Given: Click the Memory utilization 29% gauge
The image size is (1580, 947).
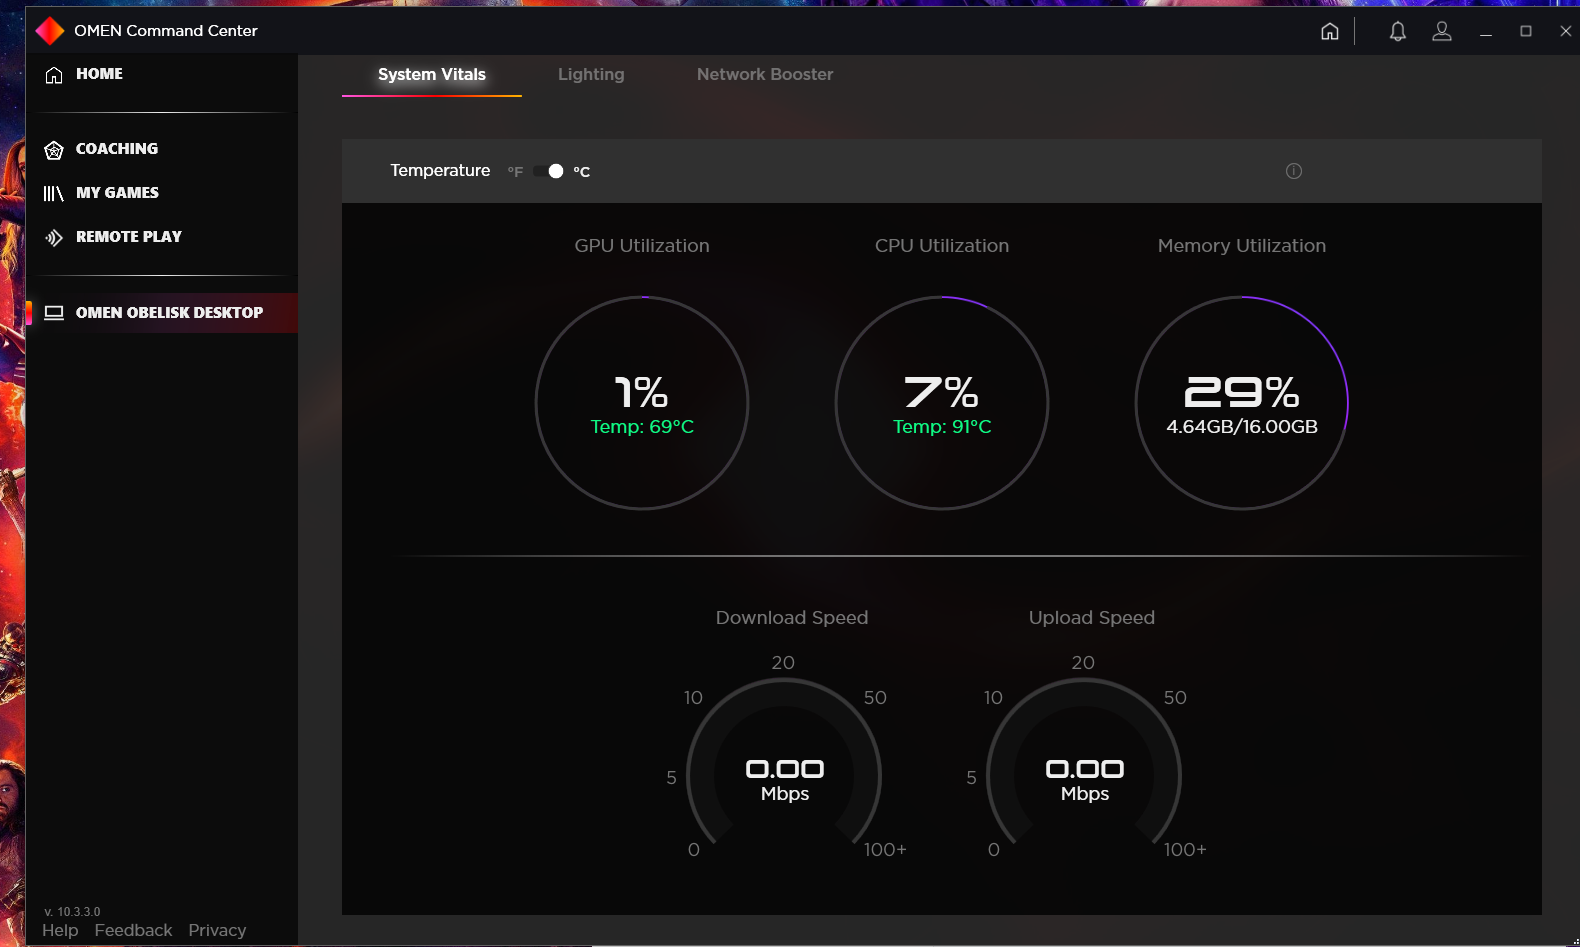Looking at the screenshot, I should (x=1242, y=403).
